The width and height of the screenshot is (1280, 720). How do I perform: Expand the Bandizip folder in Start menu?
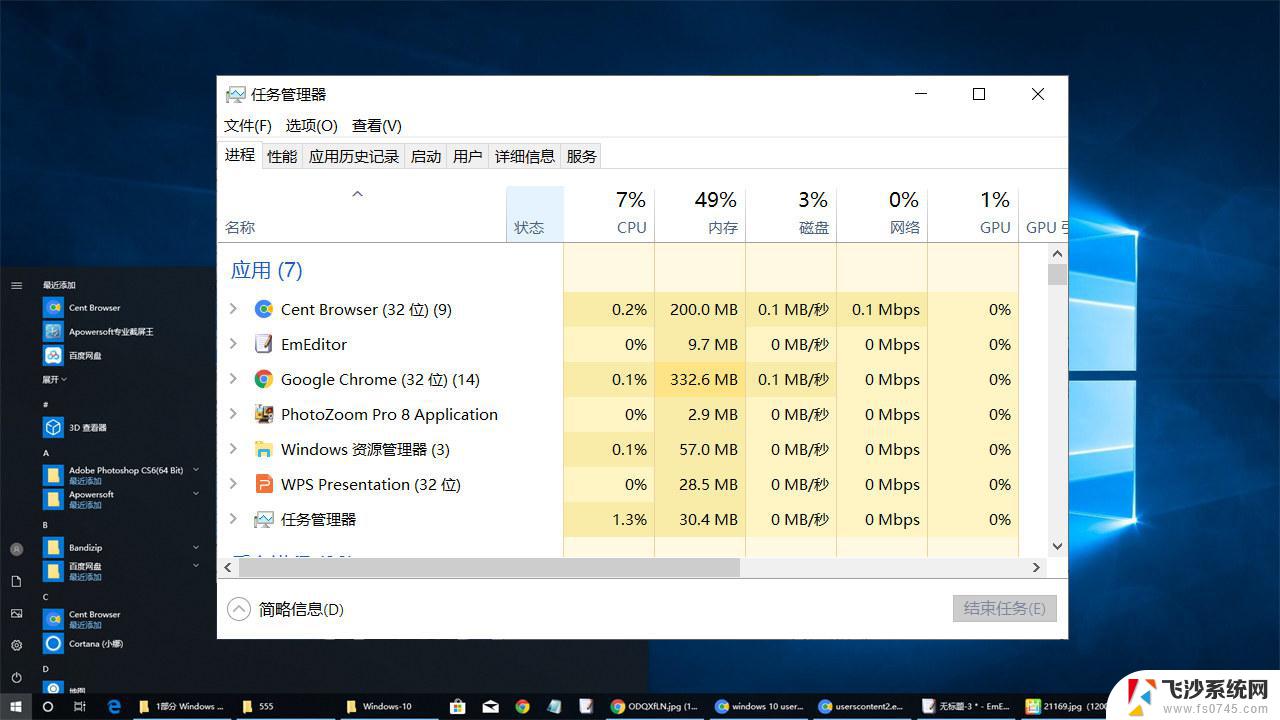point(196,548)
